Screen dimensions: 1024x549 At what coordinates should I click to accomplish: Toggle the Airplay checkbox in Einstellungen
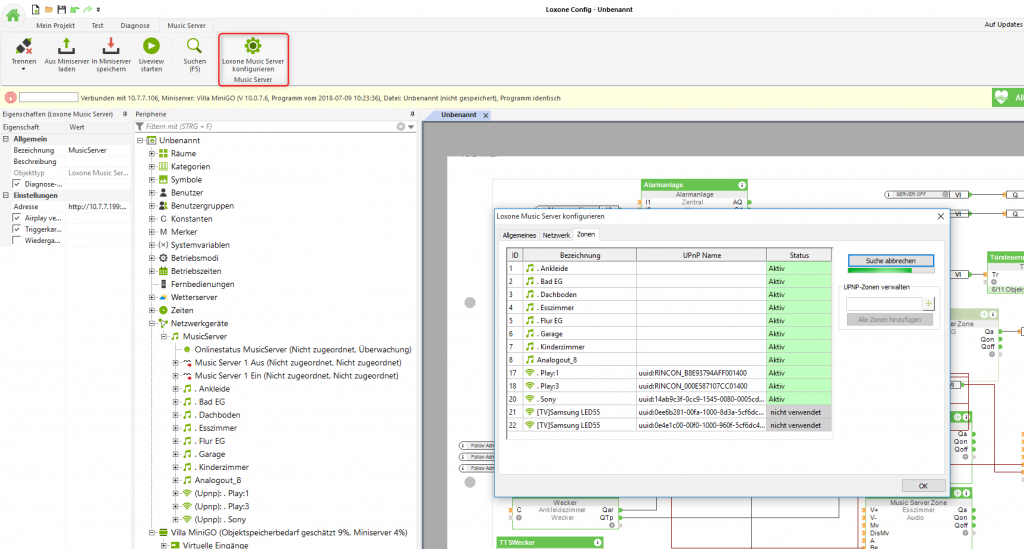click(x=16, y=217)
